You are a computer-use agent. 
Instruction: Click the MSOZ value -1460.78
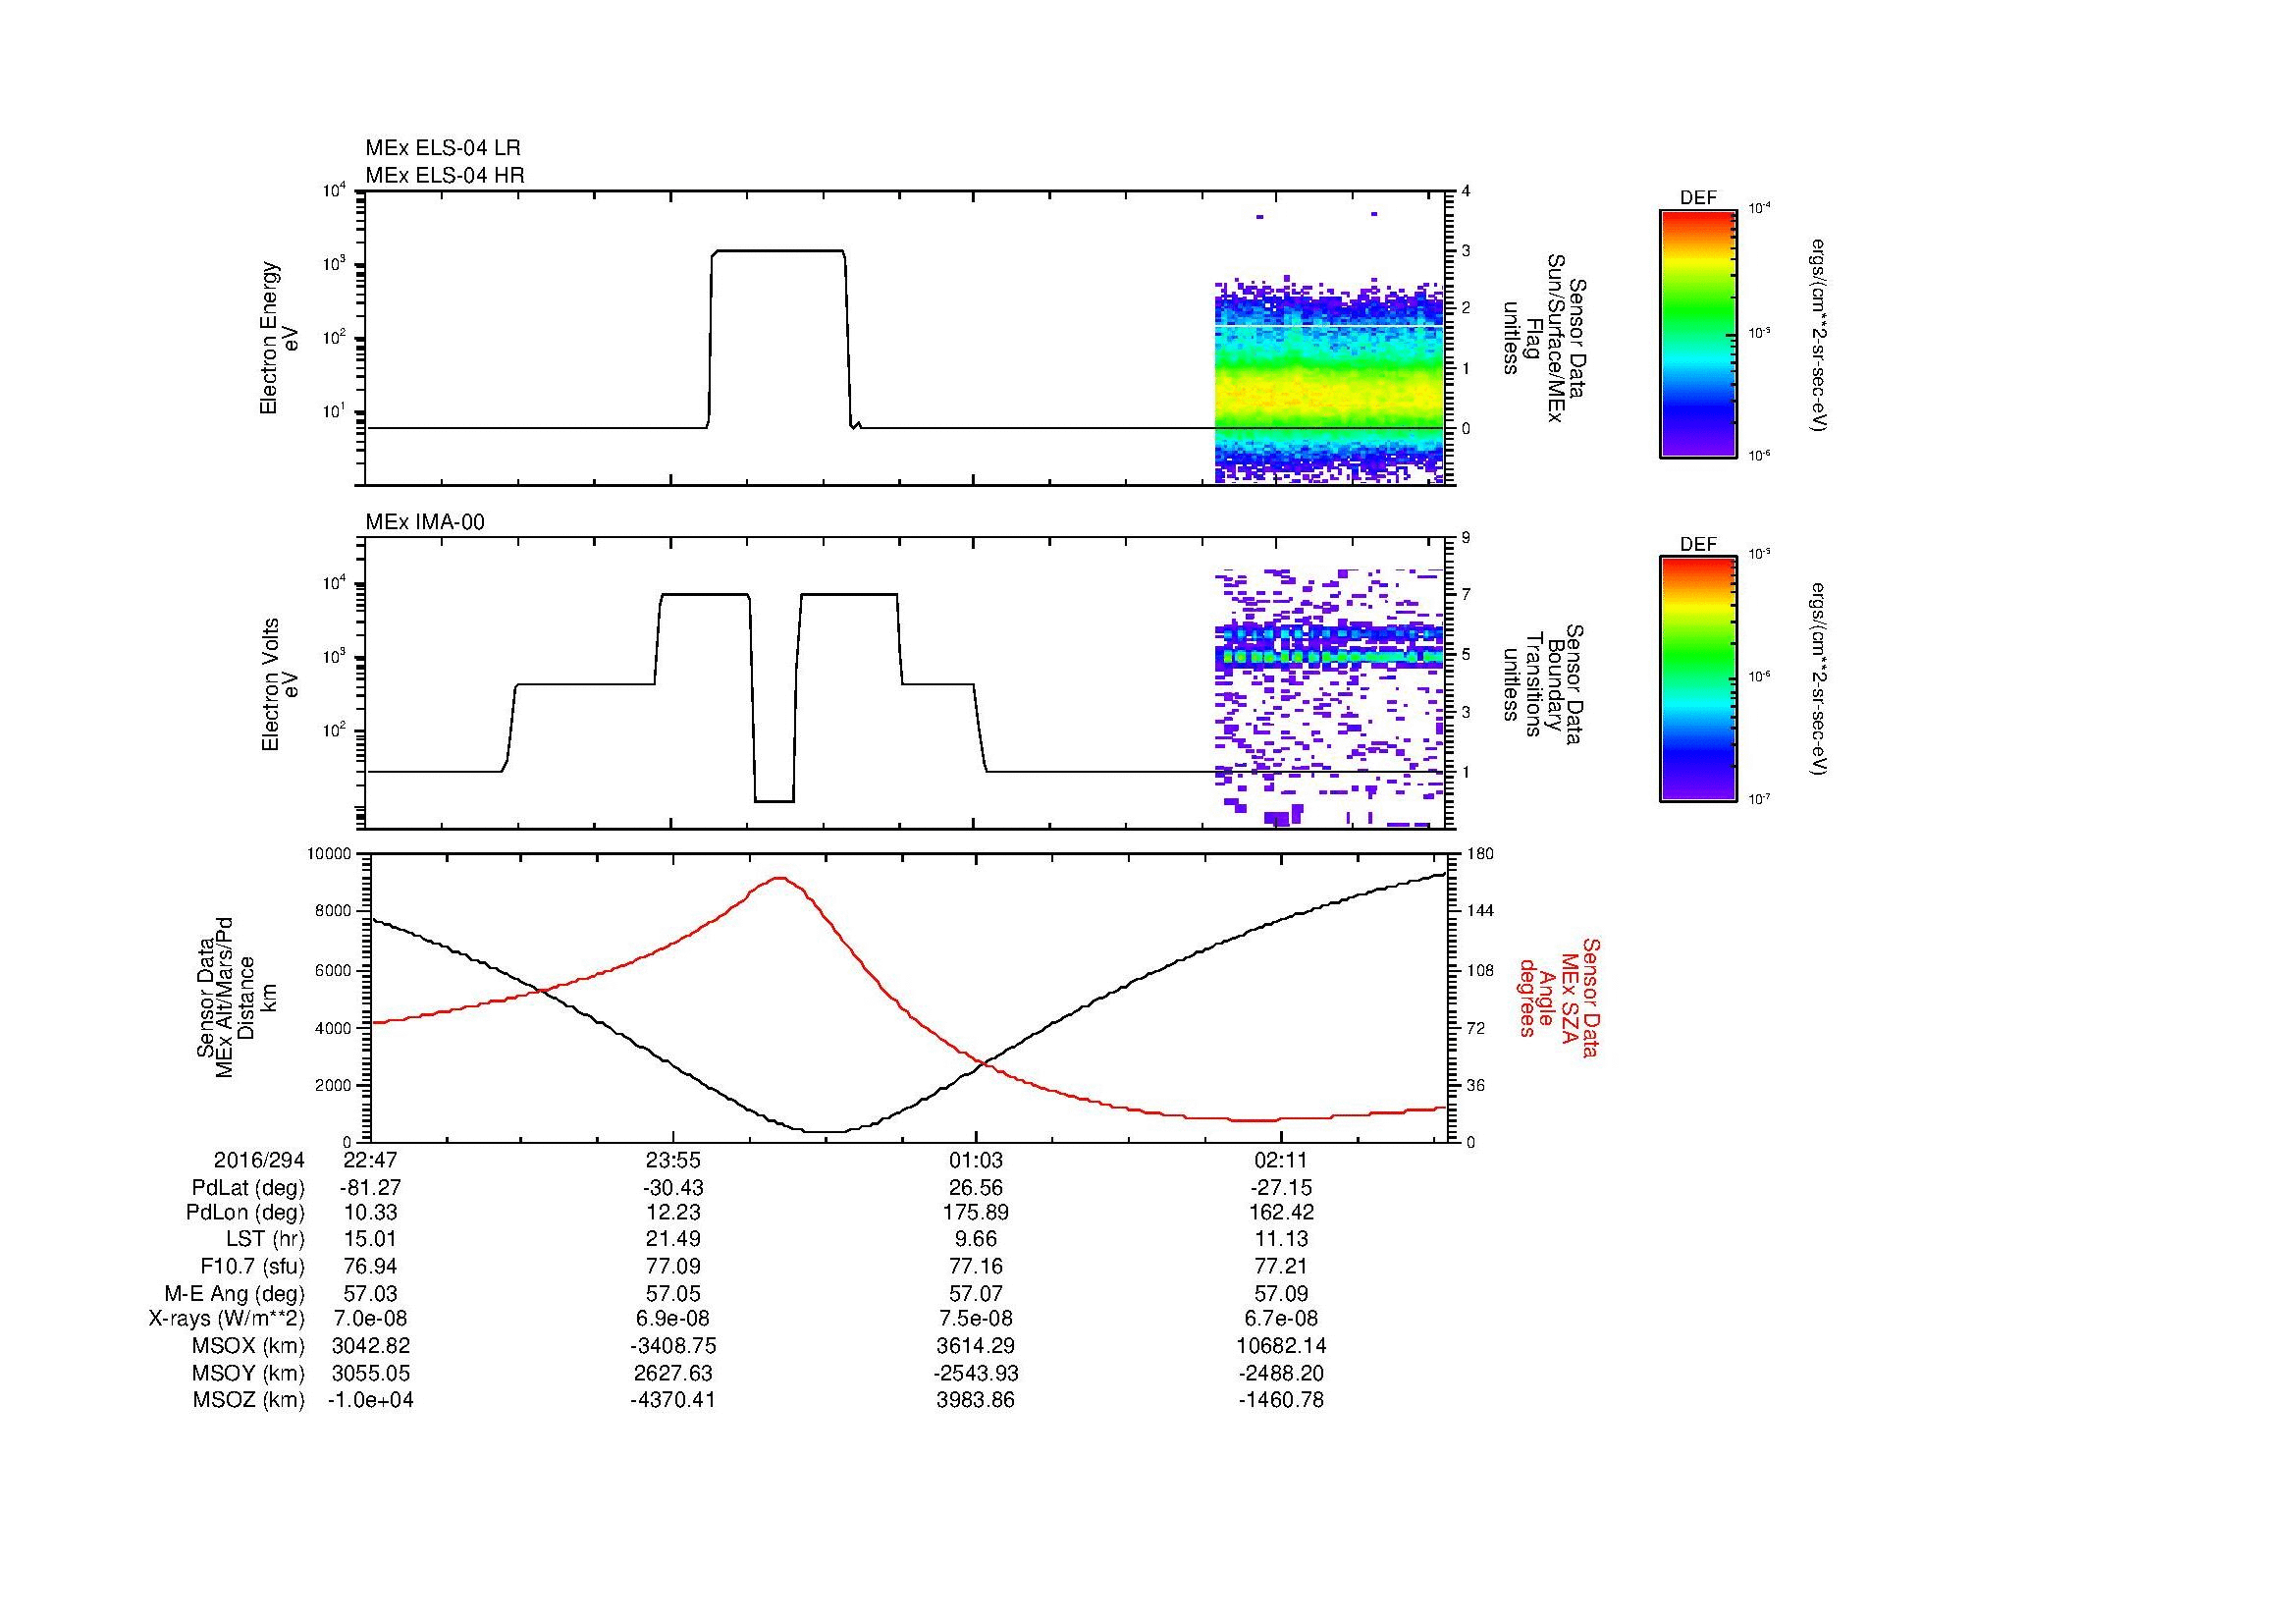point(1280,1400)
